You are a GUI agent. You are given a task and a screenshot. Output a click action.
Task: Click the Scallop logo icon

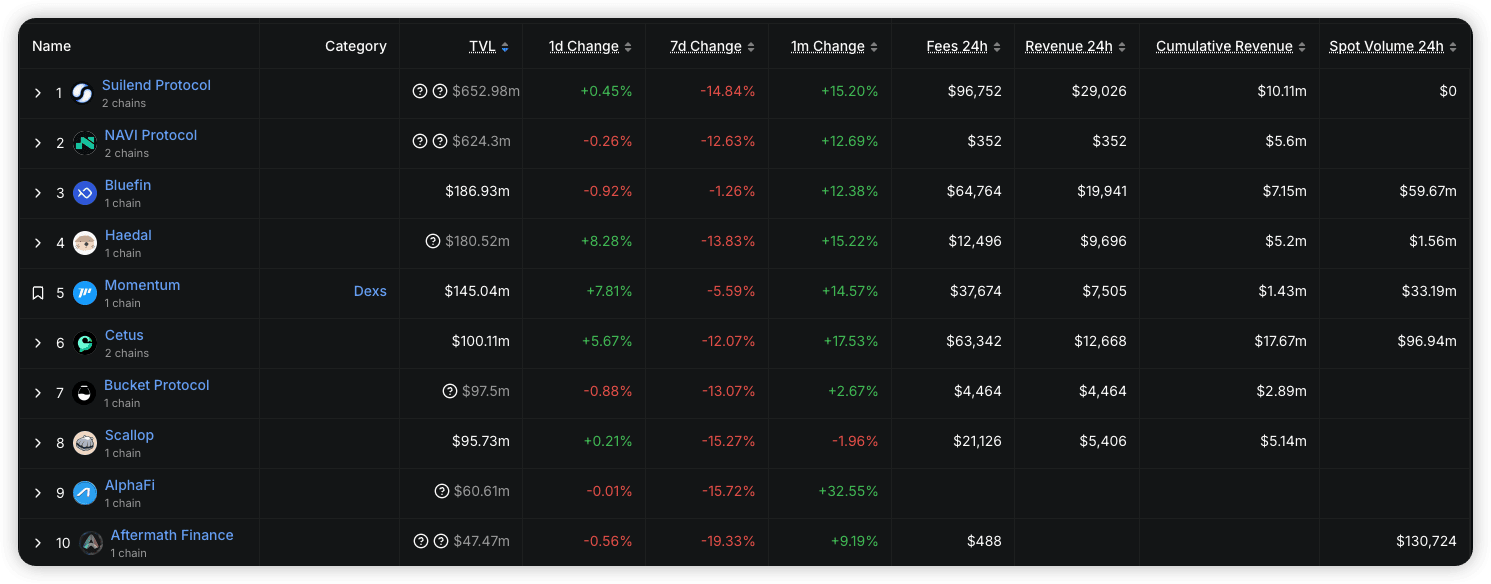(x=85, y=443)
